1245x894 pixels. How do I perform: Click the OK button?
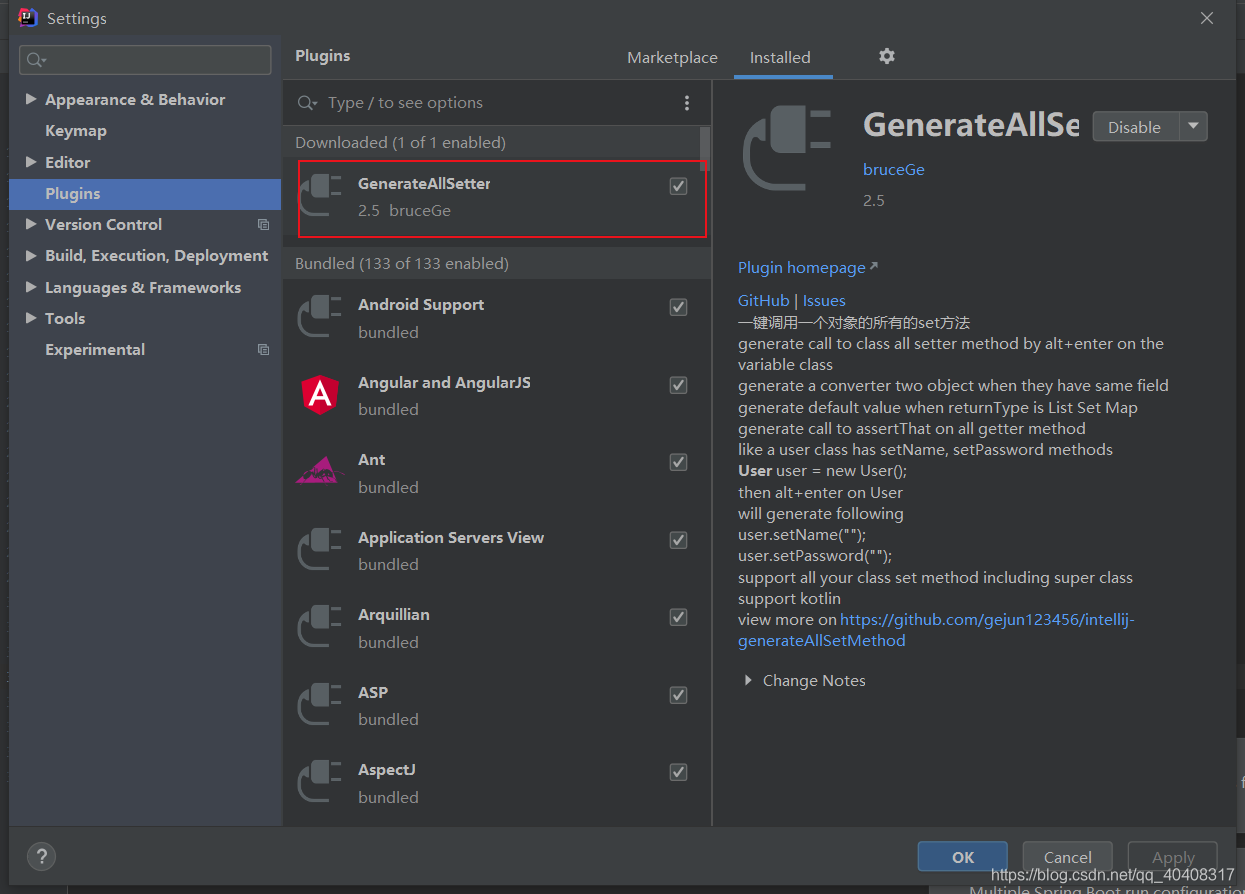point(963,857)
